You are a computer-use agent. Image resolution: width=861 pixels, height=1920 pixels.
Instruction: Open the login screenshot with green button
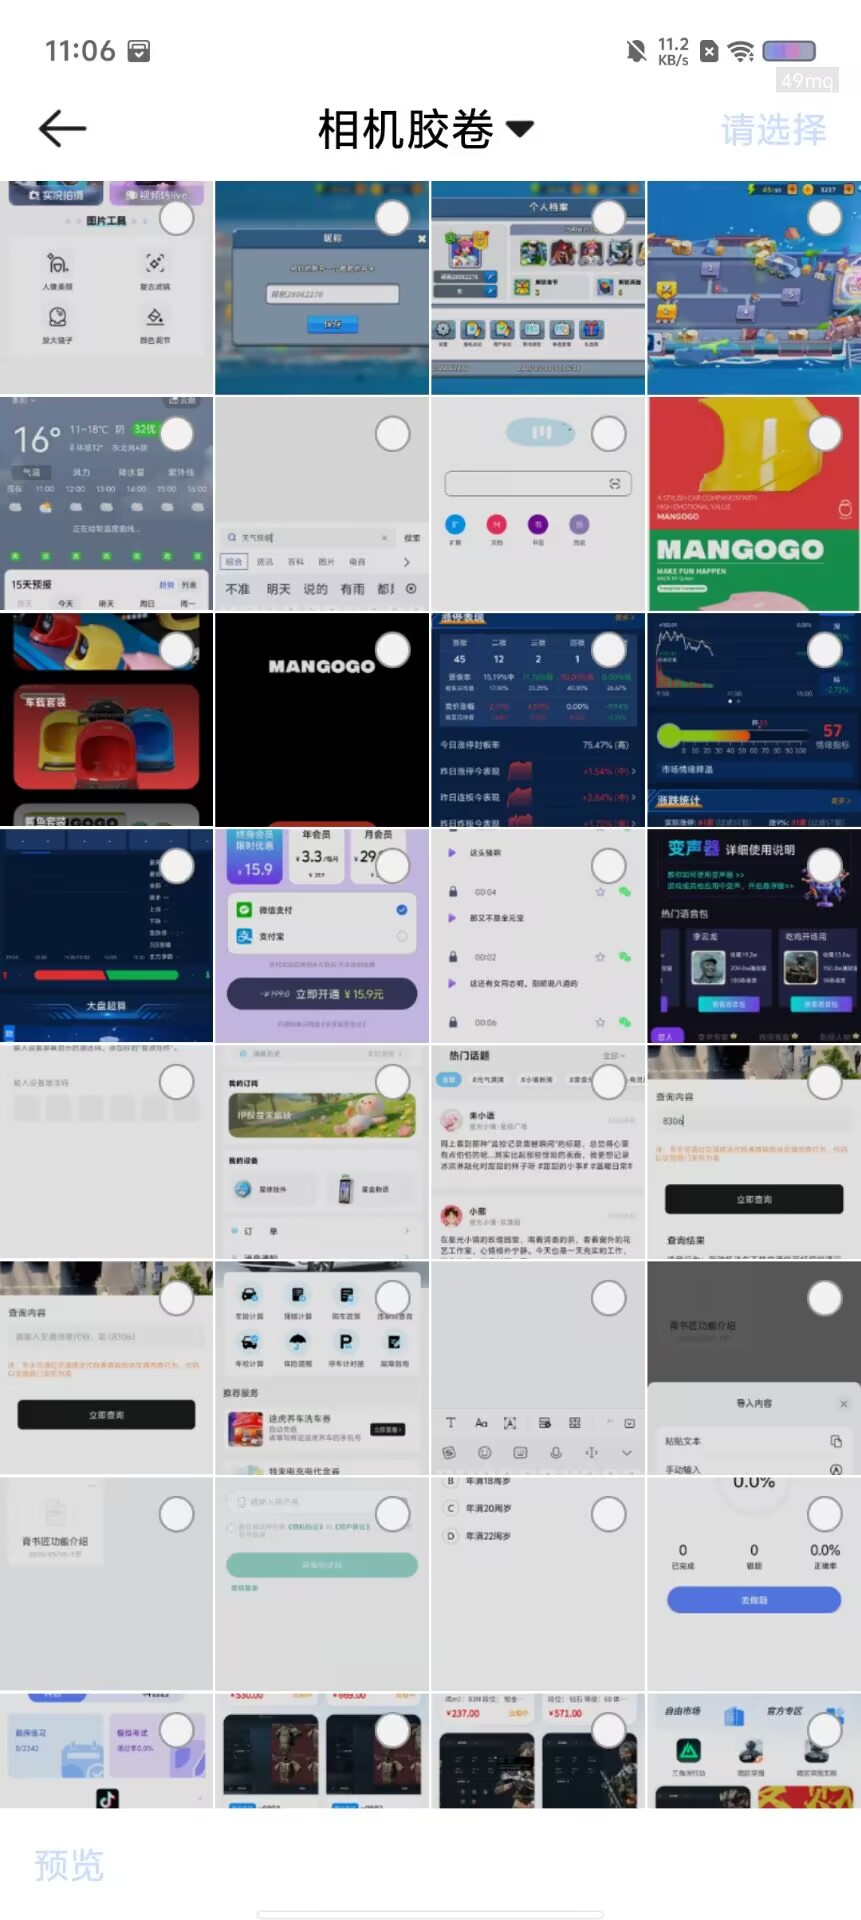click(x=322, y=1584)
